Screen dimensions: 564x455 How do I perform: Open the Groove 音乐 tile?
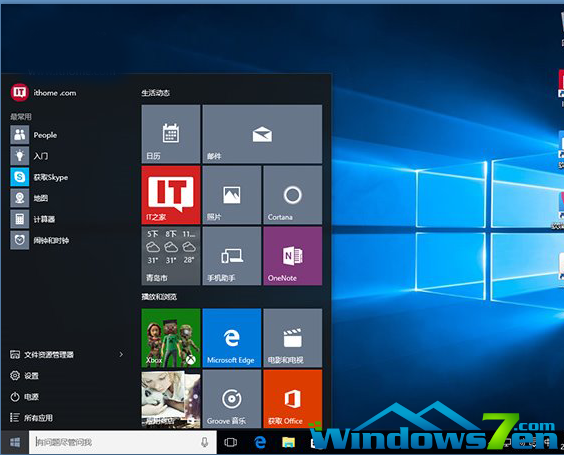click(232, 399)
